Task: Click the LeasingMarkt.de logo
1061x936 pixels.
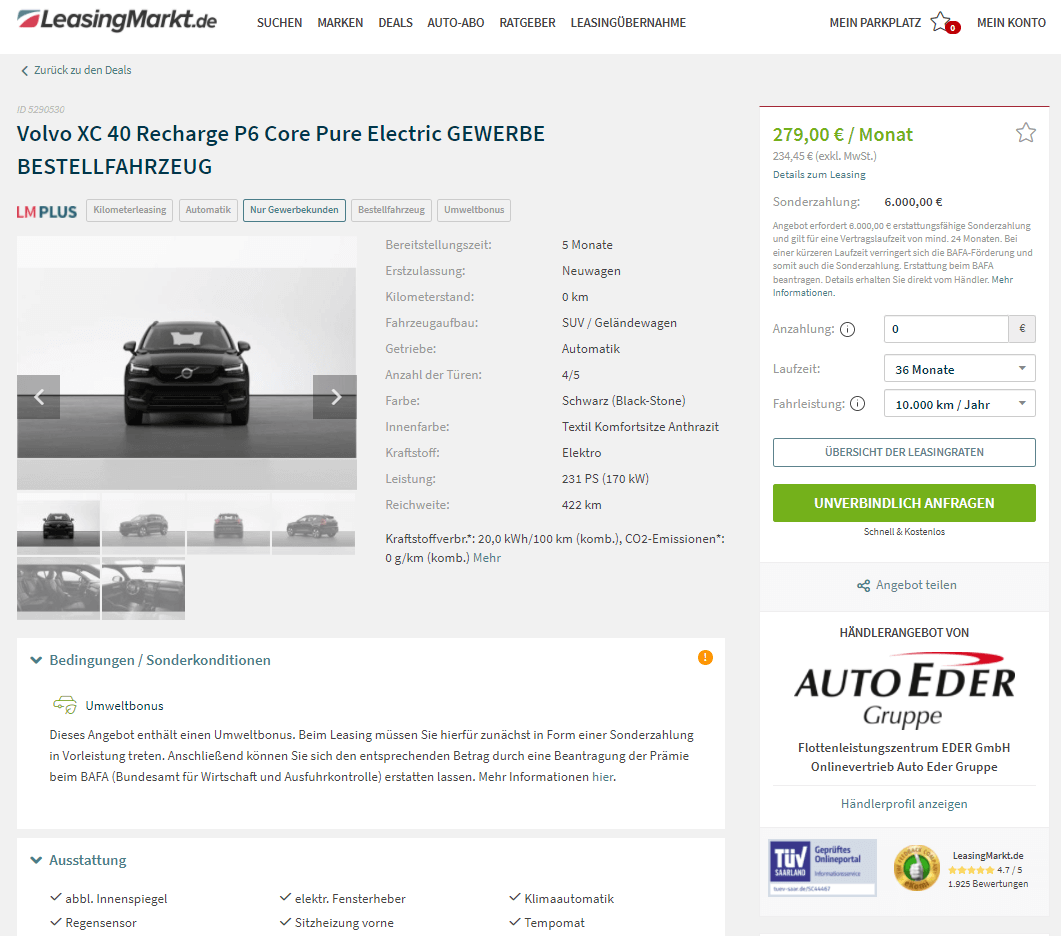Action: [117, 20]
